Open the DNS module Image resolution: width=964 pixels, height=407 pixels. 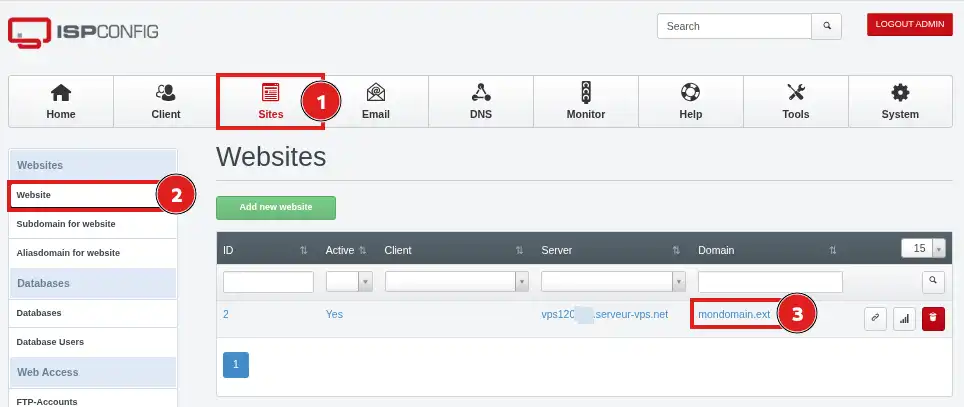tap(481, 101)
